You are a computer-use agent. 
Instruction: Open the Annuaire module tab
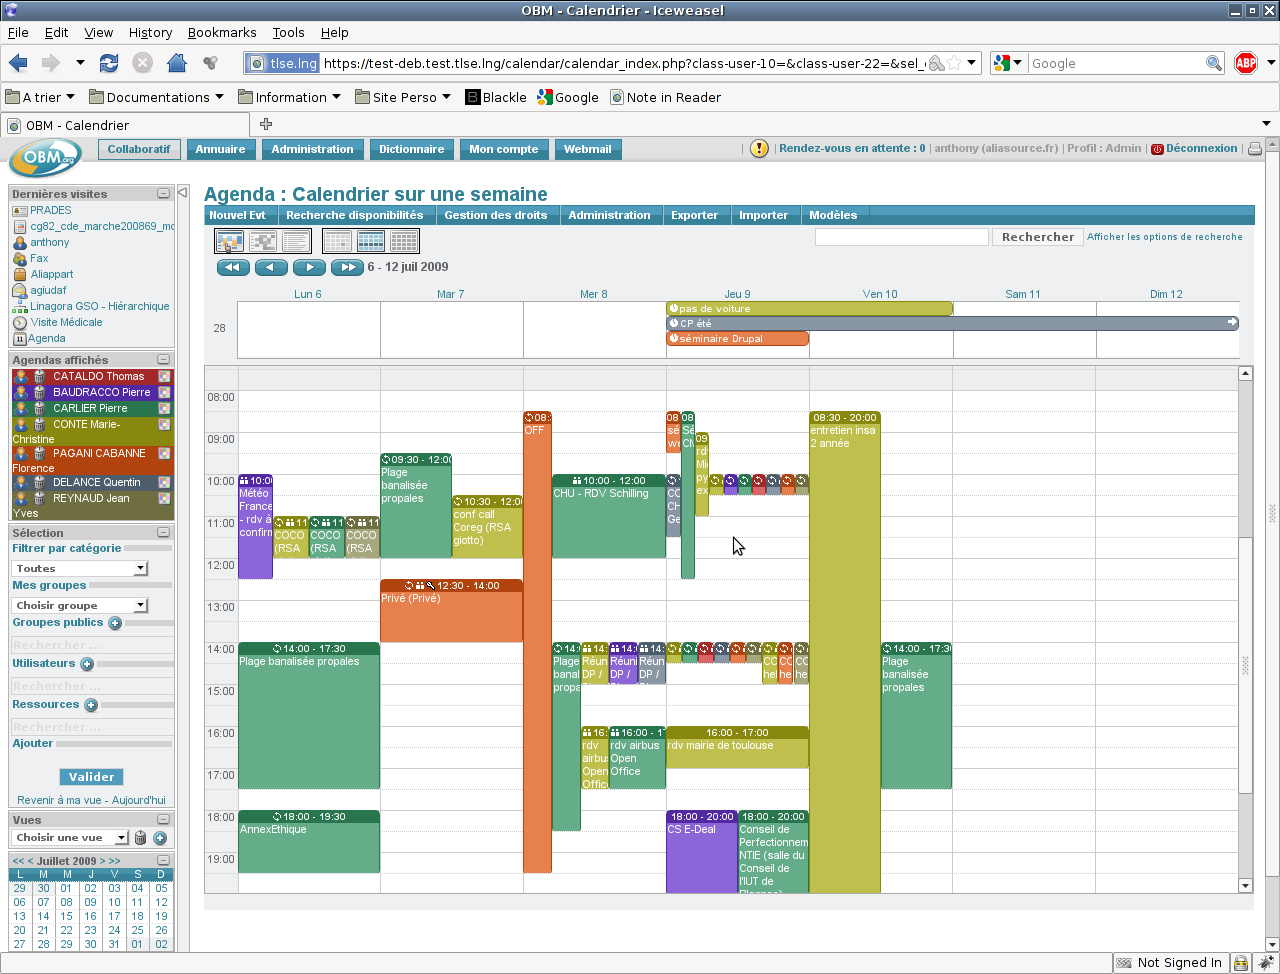coord(220,149)
